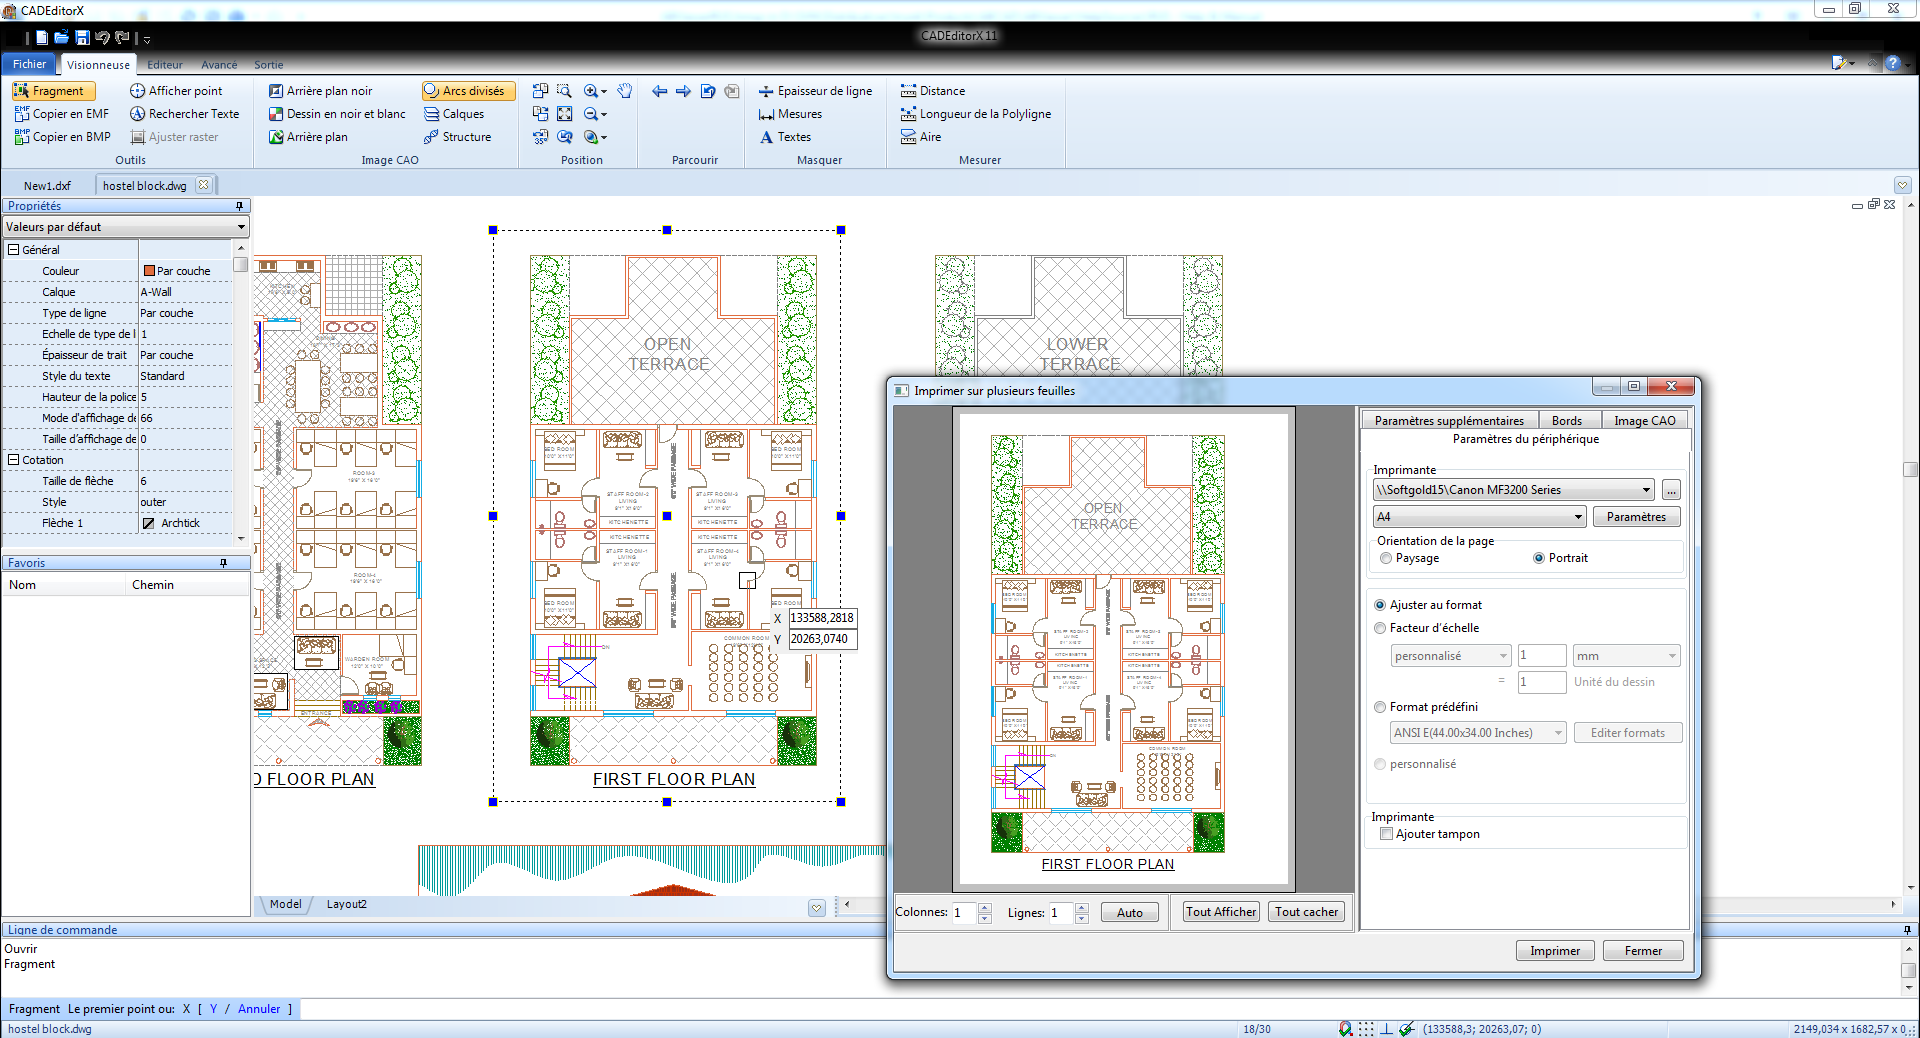Open the printer selection dropdown

point(1646,490)
